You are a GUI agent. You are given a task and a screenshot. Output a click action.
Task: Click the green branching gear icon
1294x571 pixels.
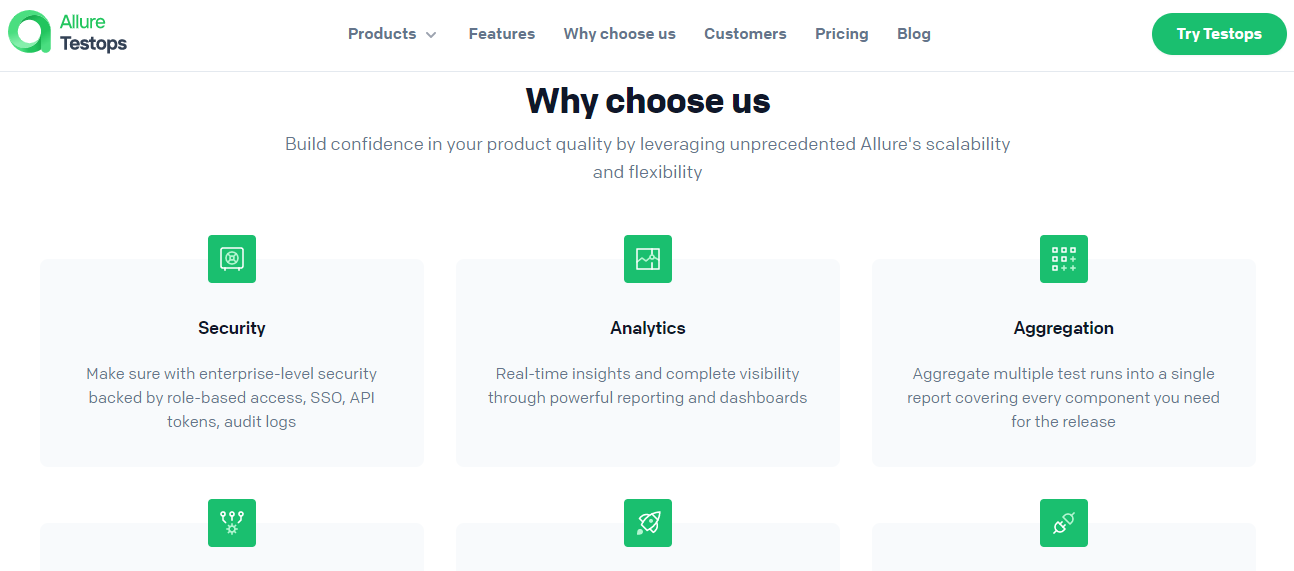click(232, 523)
